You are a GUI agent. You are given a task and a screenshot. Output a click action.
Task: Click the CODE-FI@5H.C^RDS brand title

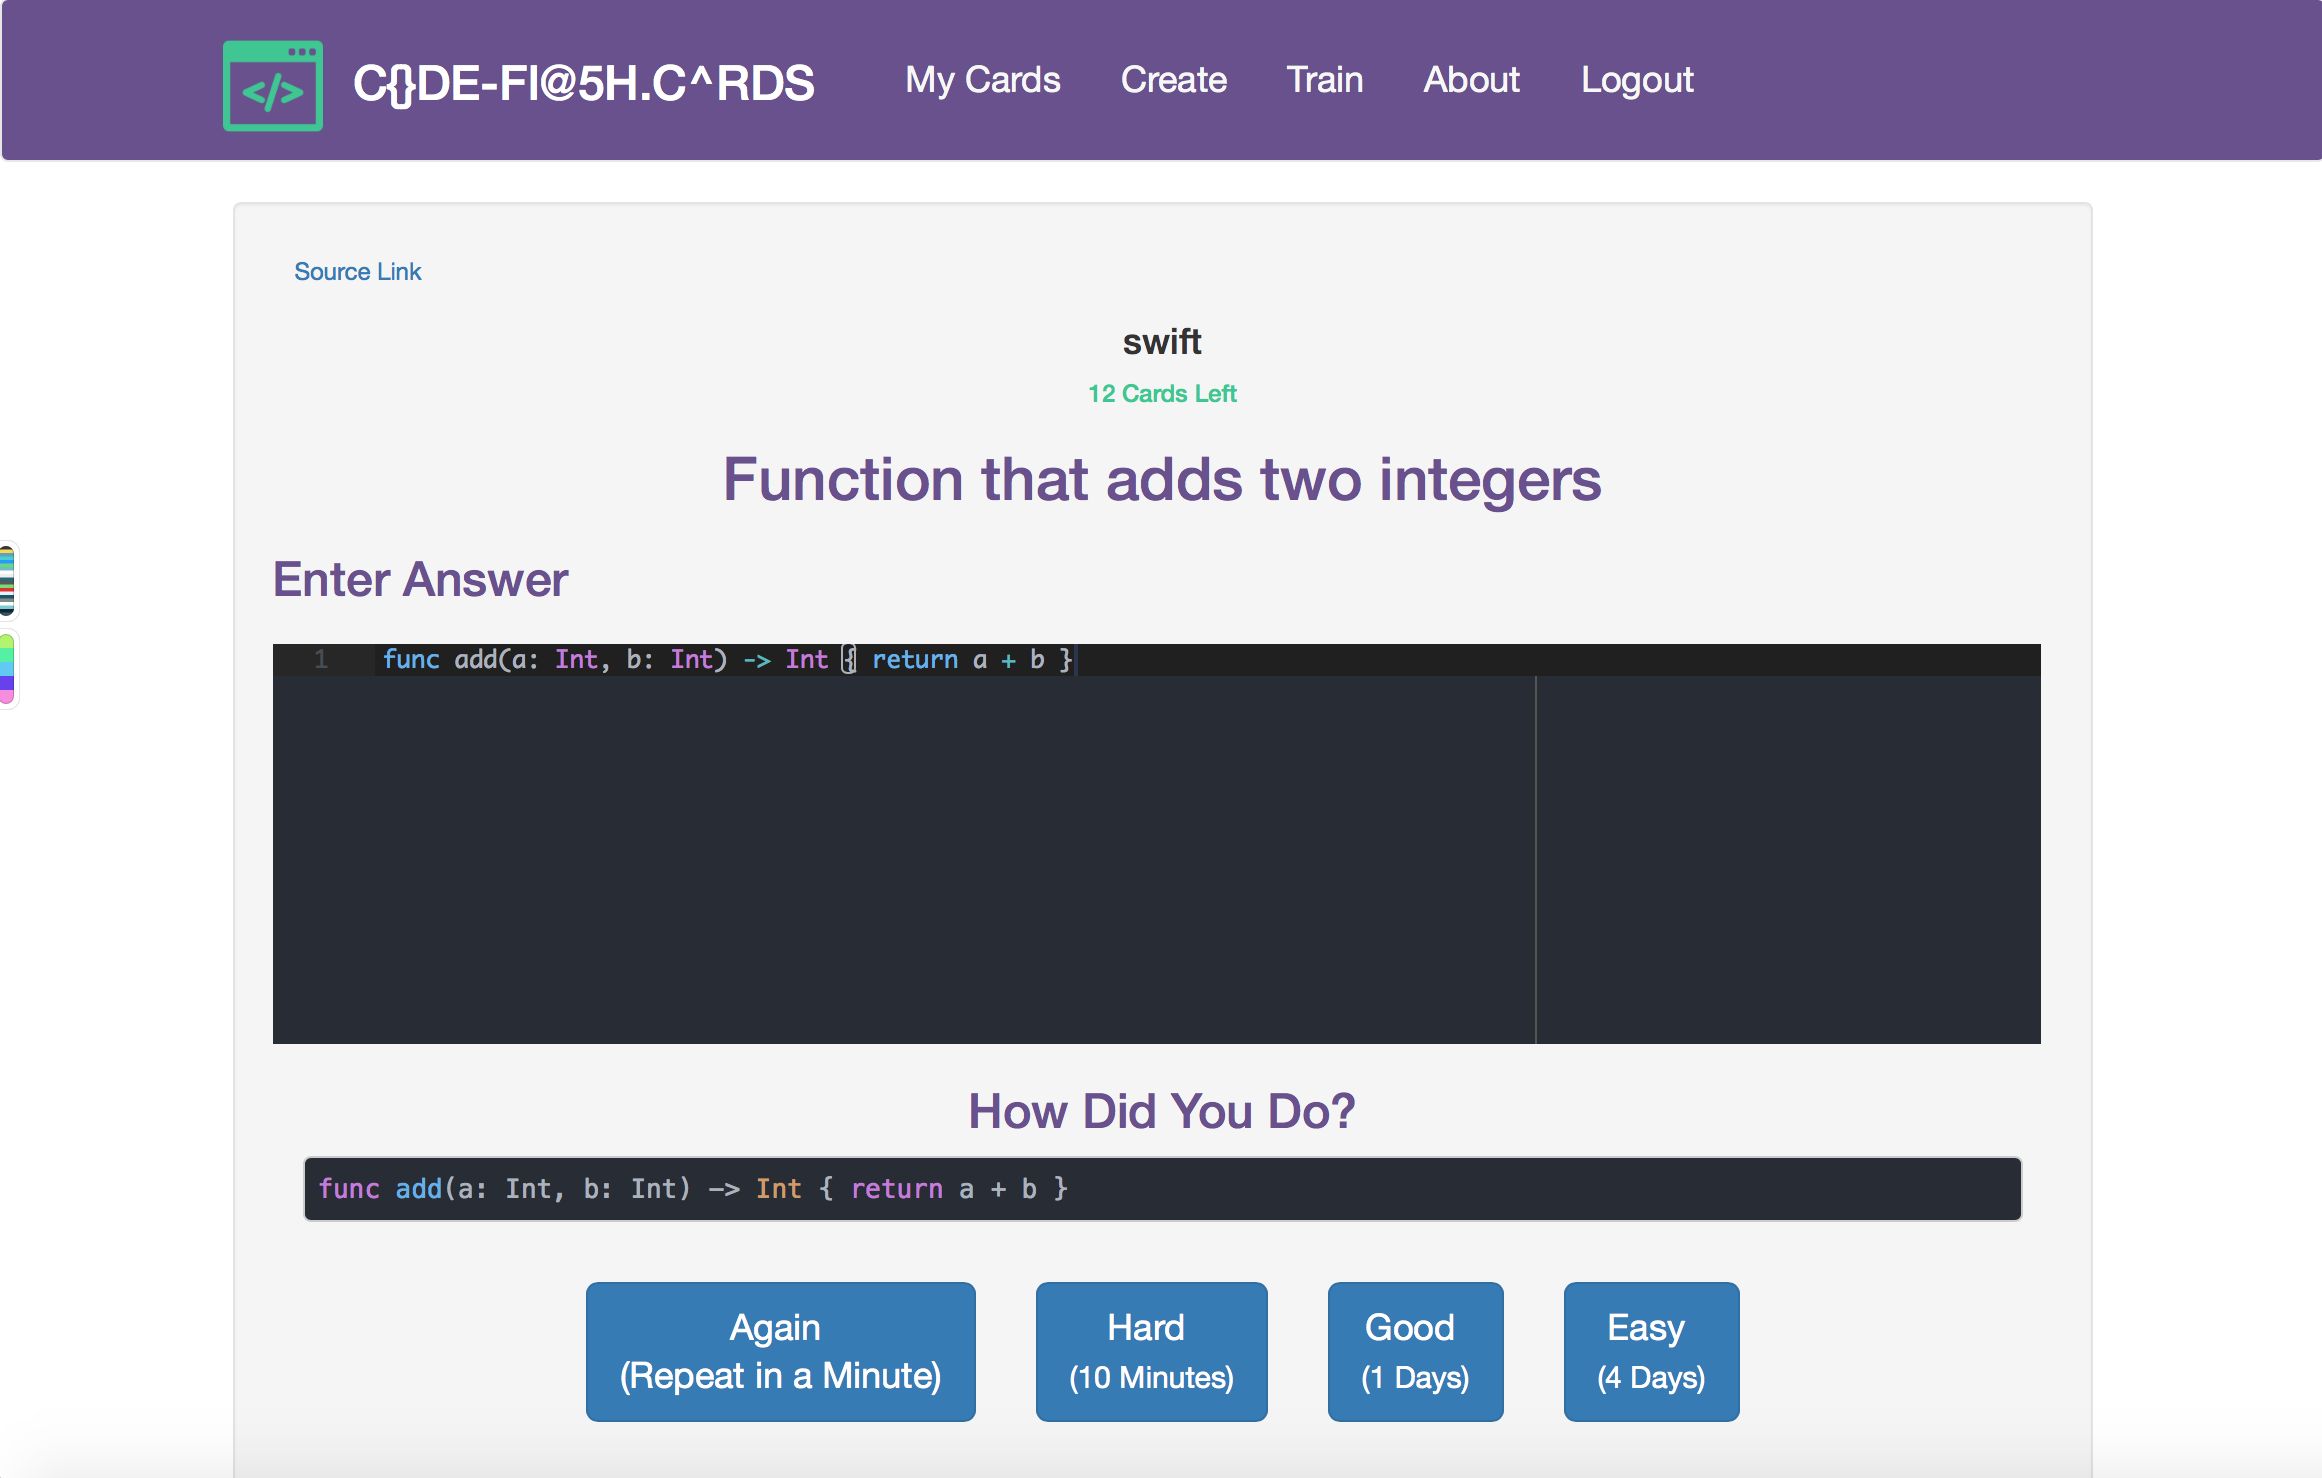[x=584, y=84]
